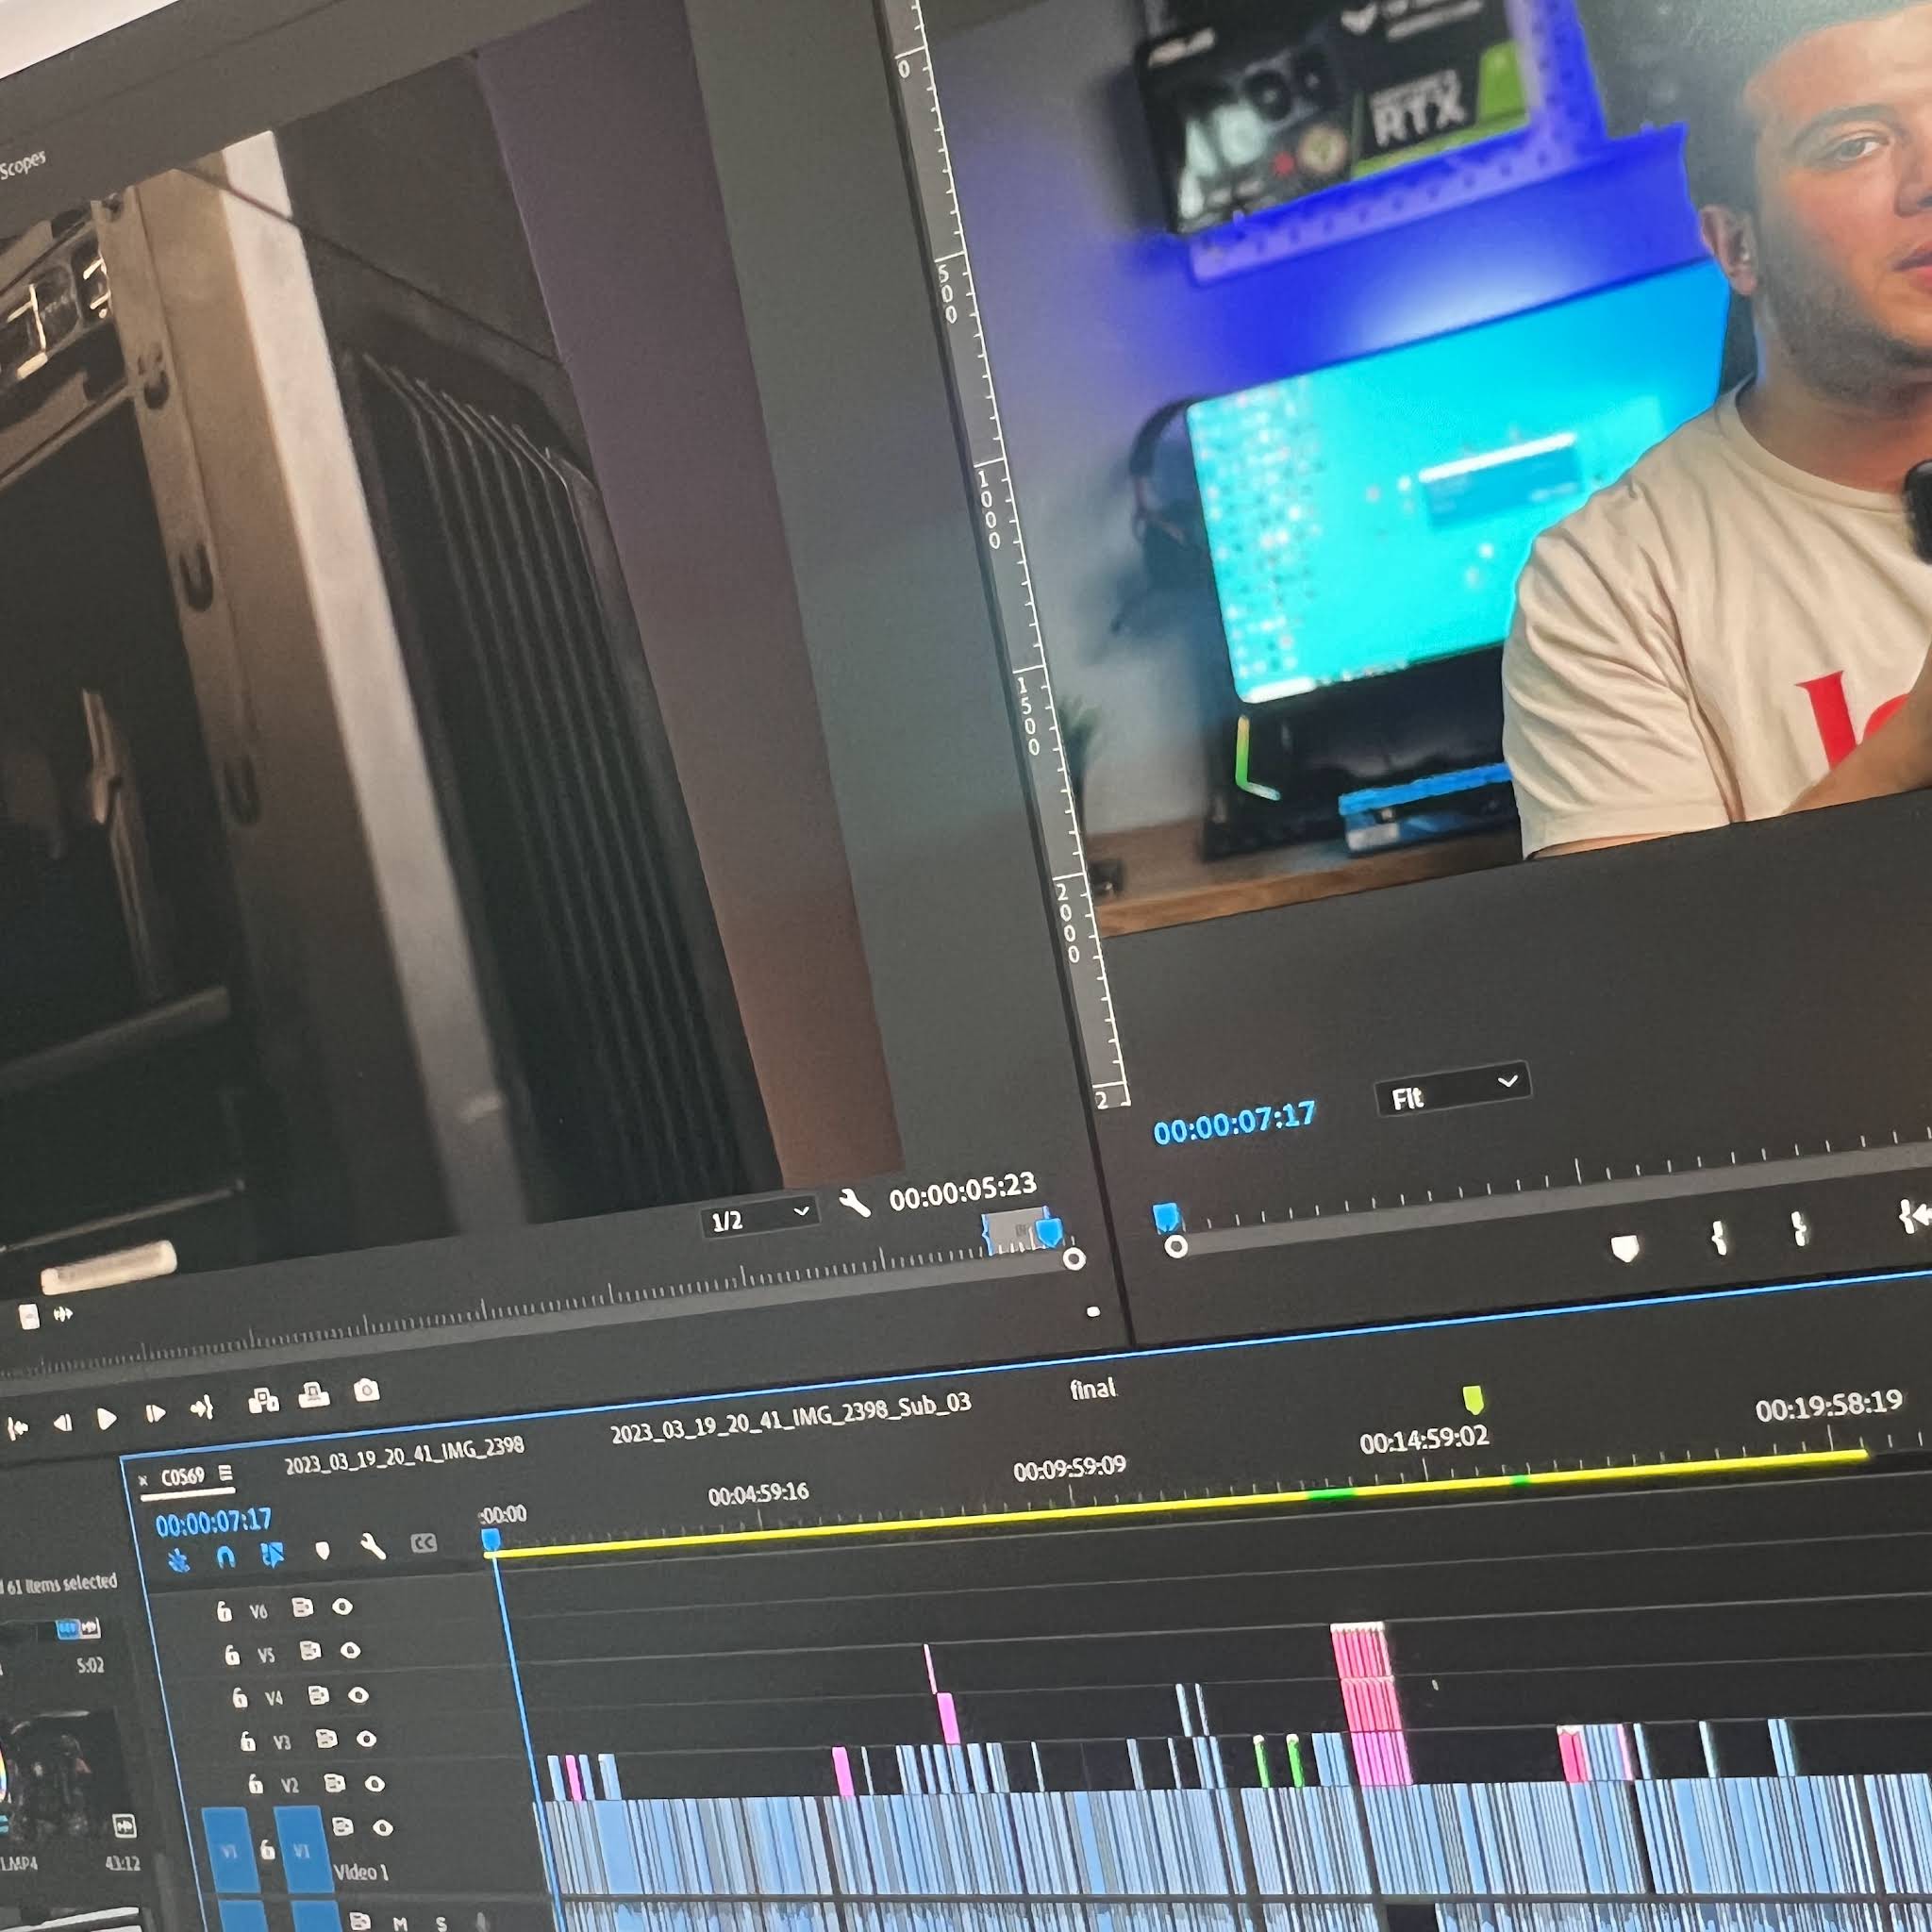The width and height of the screenshot is (1932, 1932).
Task: Toggle Snap magnet icon in timeline
Action: click(226, 1557)
